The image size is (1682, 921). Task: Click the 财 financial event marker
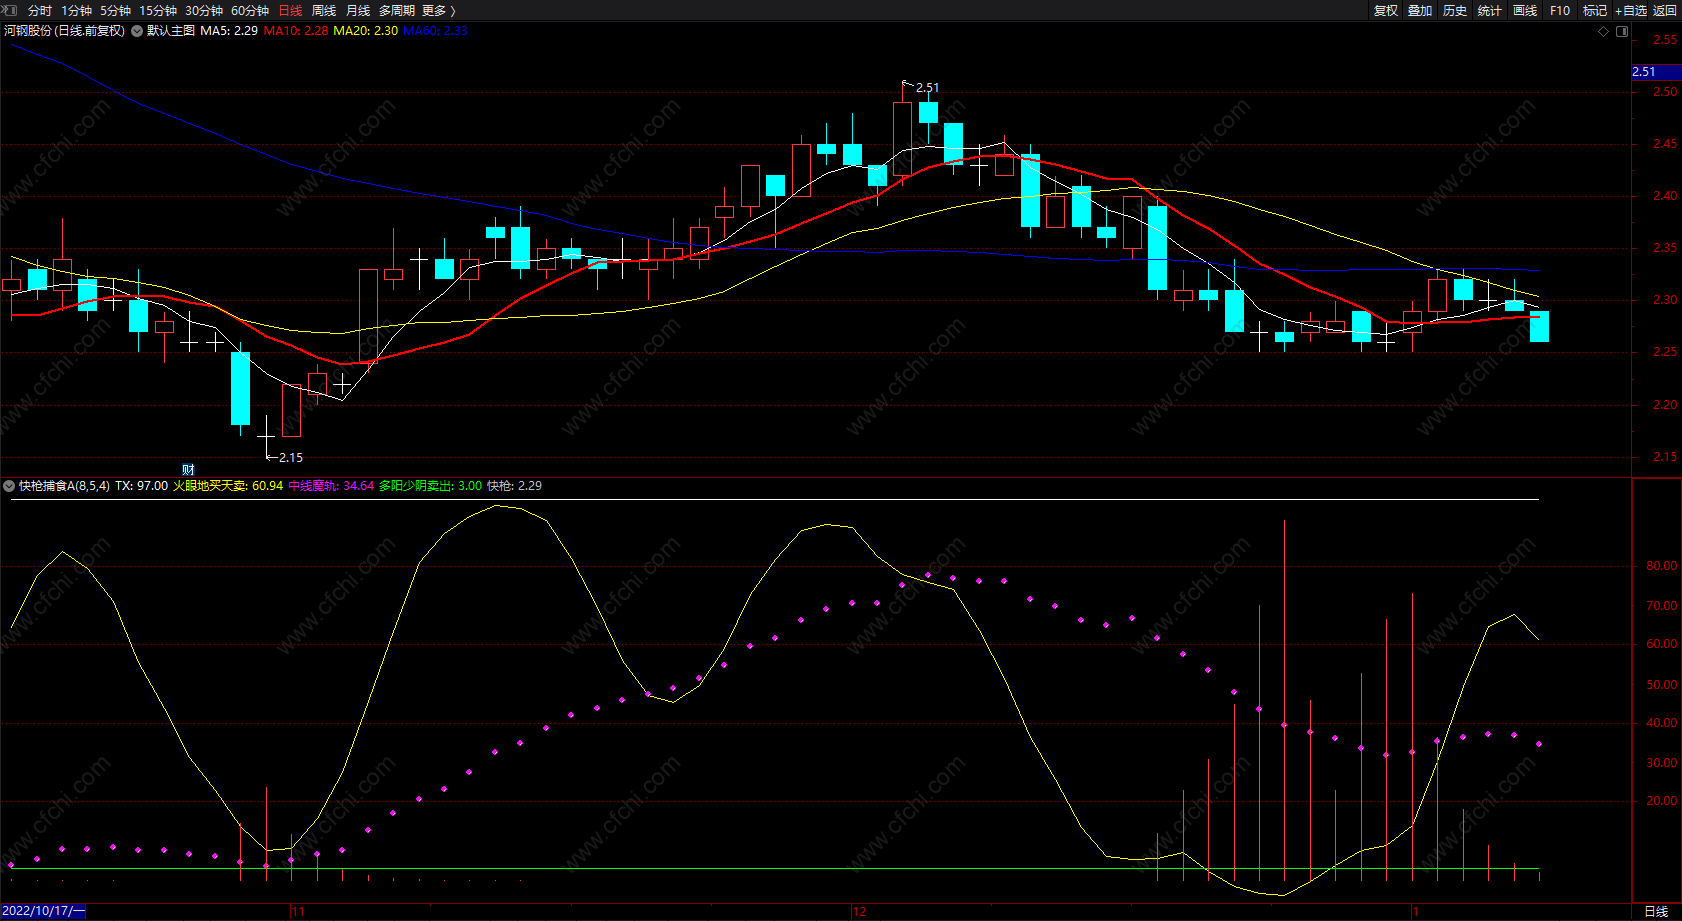tap(188, 469)
